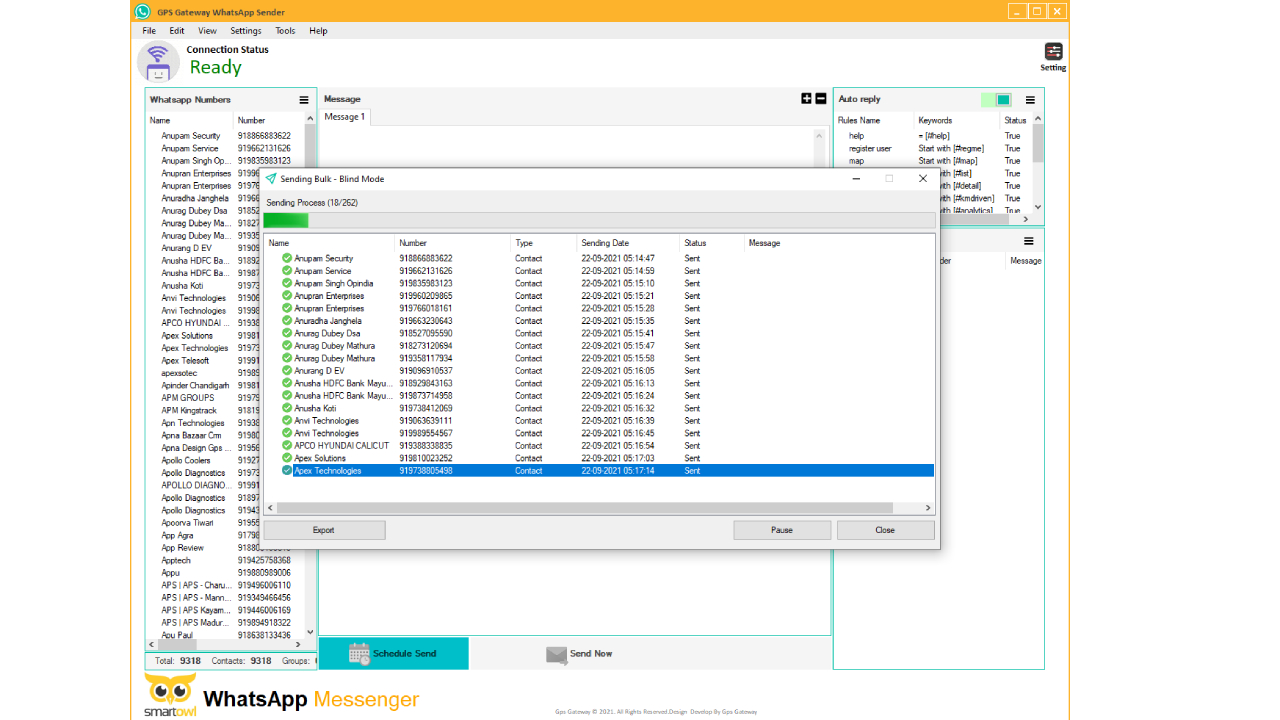This screenshot has width=1280, height=720.
Task: Select 'APM GROUPS' in the Whatsapp Numbers list
Action: tap(188, 398)
